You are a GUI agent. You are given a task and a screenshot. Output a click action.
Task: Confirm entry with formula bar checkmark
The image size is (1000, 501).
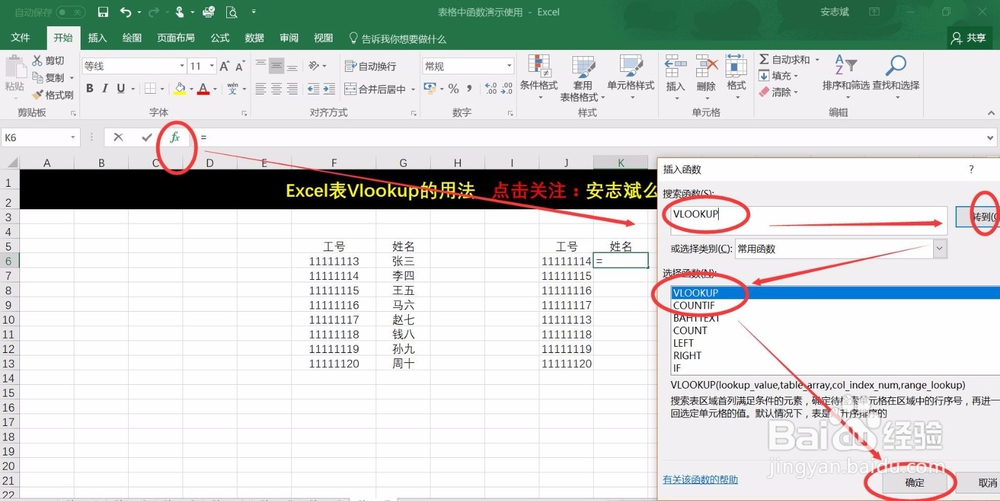click(147, 137)
